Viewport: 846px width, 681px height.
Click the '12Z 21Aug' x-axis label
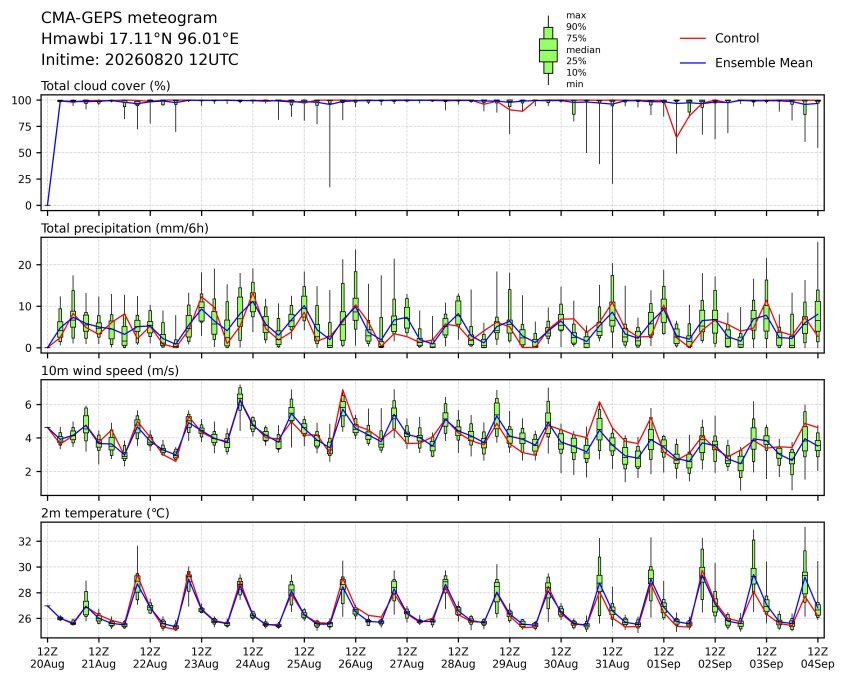(99, 658)
